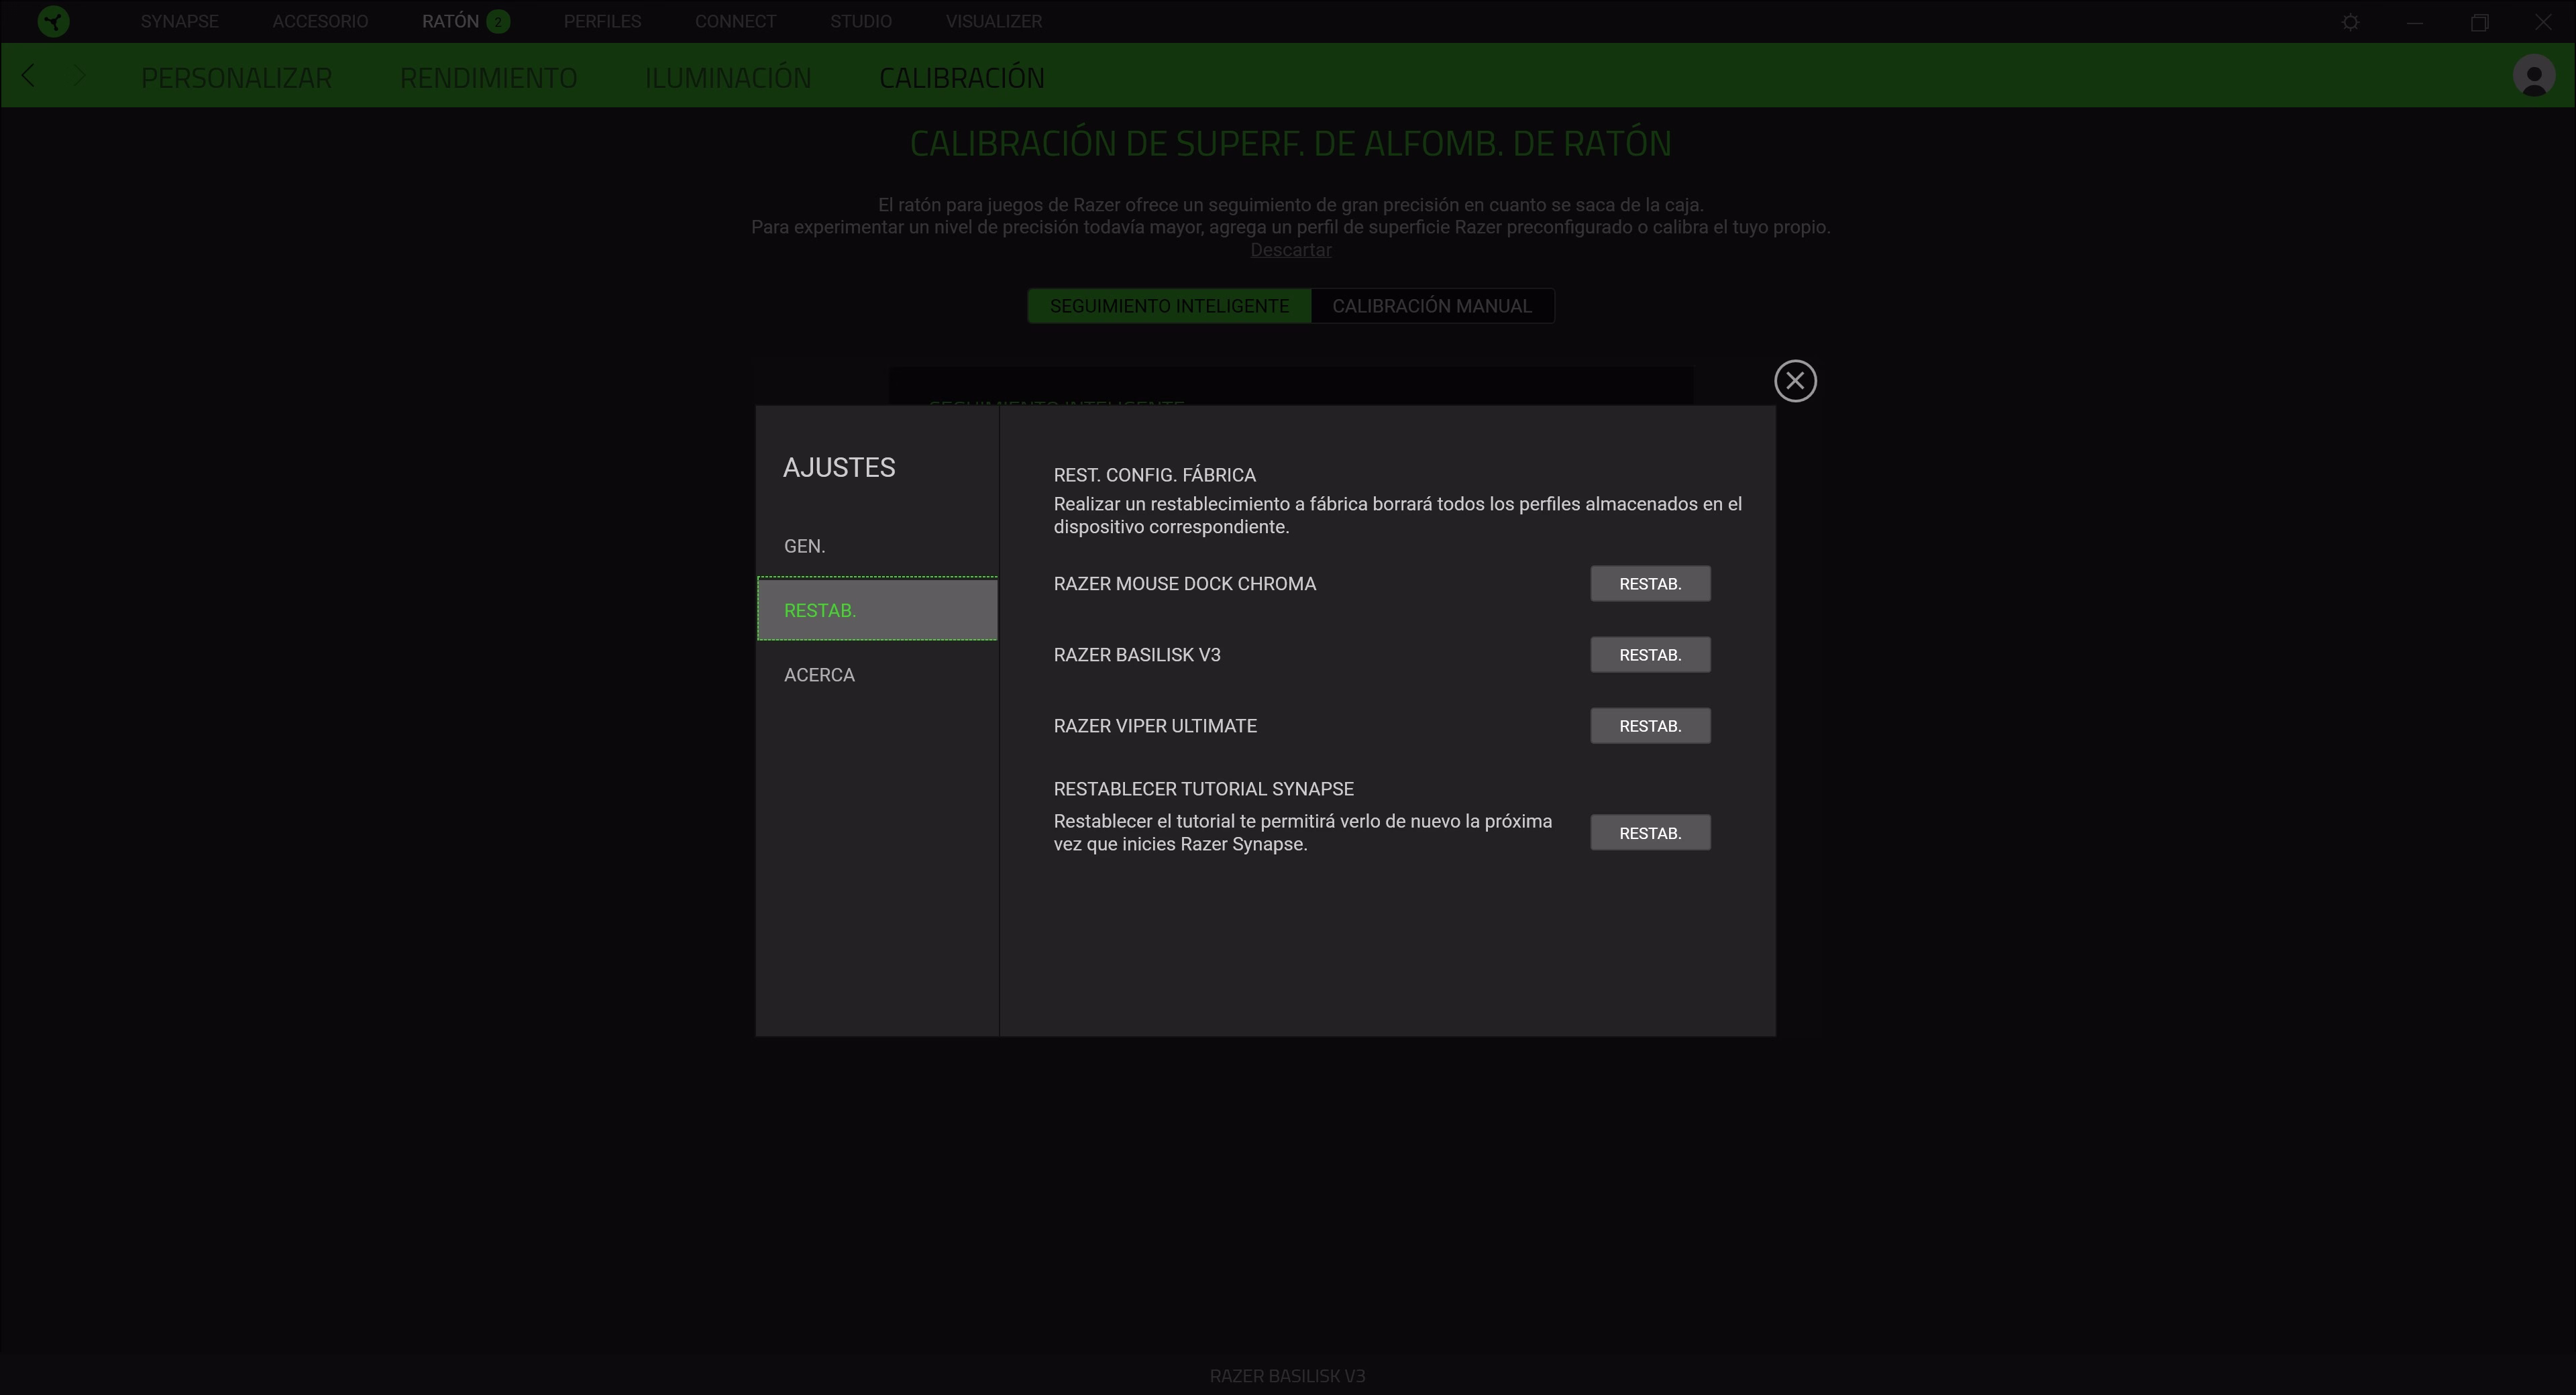Switch to ILUMINACIÓN subtab
This screenshot has height=1395, width=2576.
tap(728, 78)
